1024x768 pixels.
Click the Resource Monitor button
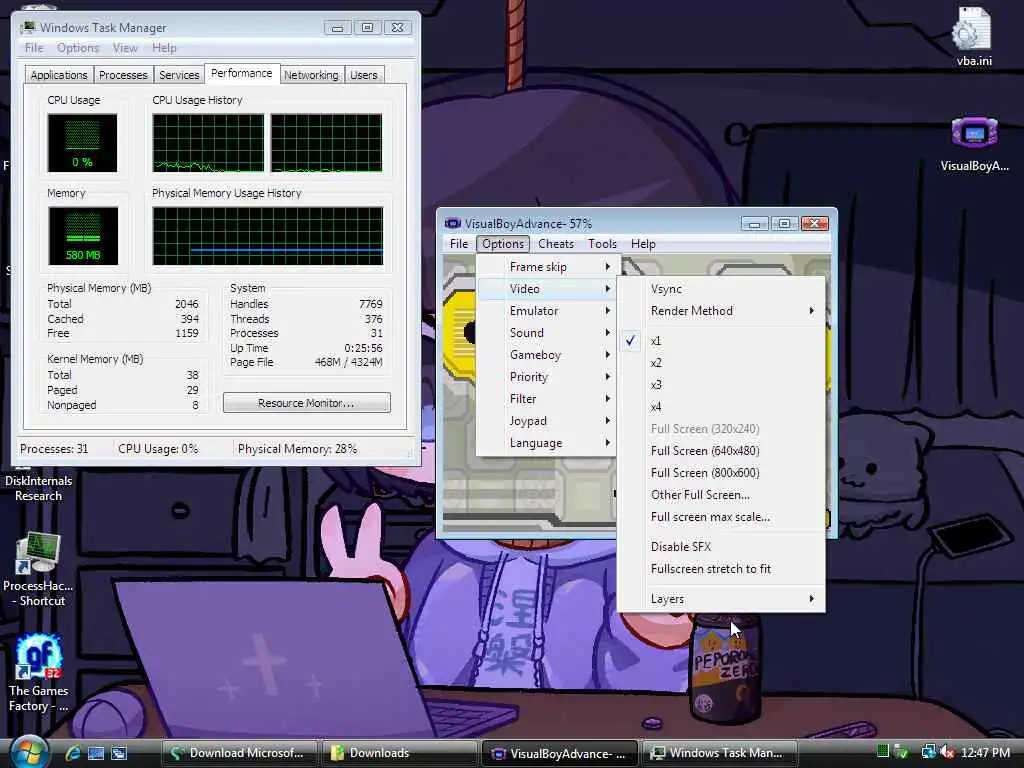[x=306, y=403]
